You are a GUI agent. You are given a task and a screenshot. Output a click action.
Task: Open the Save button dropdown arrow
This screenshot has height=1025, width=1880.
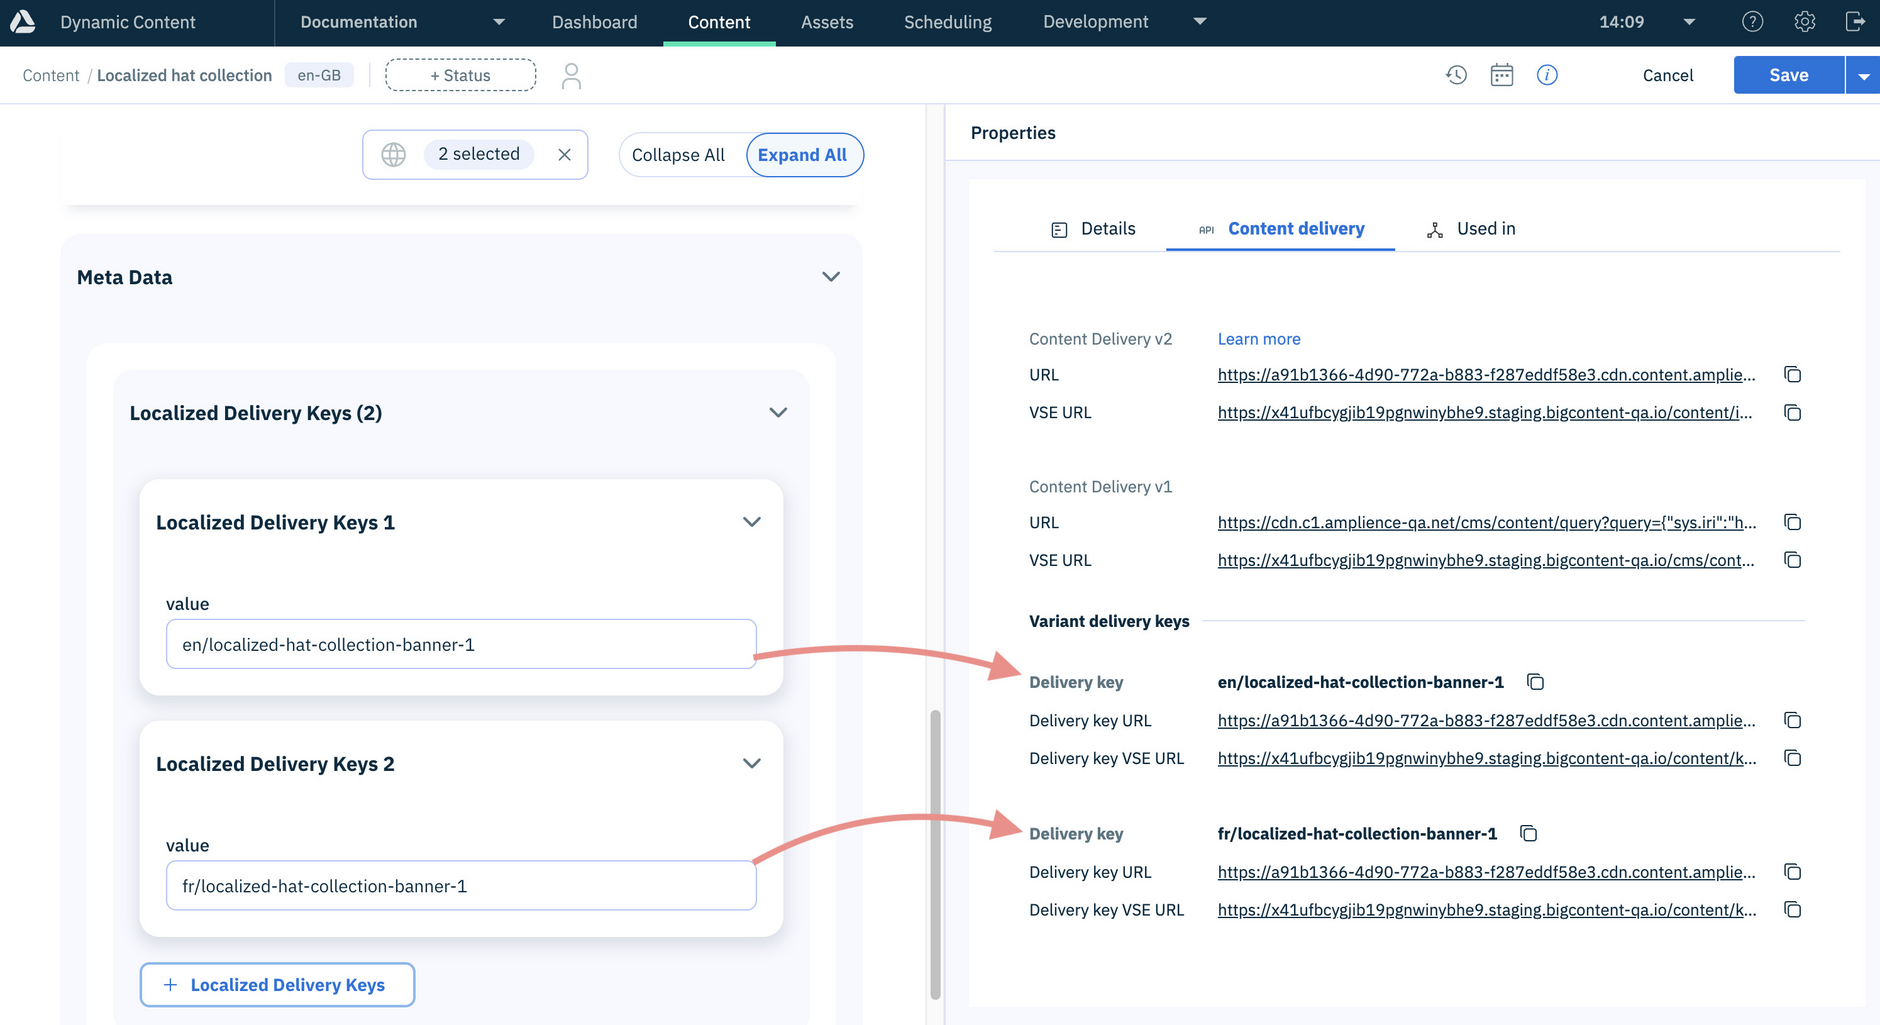click(x=1863, y=76)
